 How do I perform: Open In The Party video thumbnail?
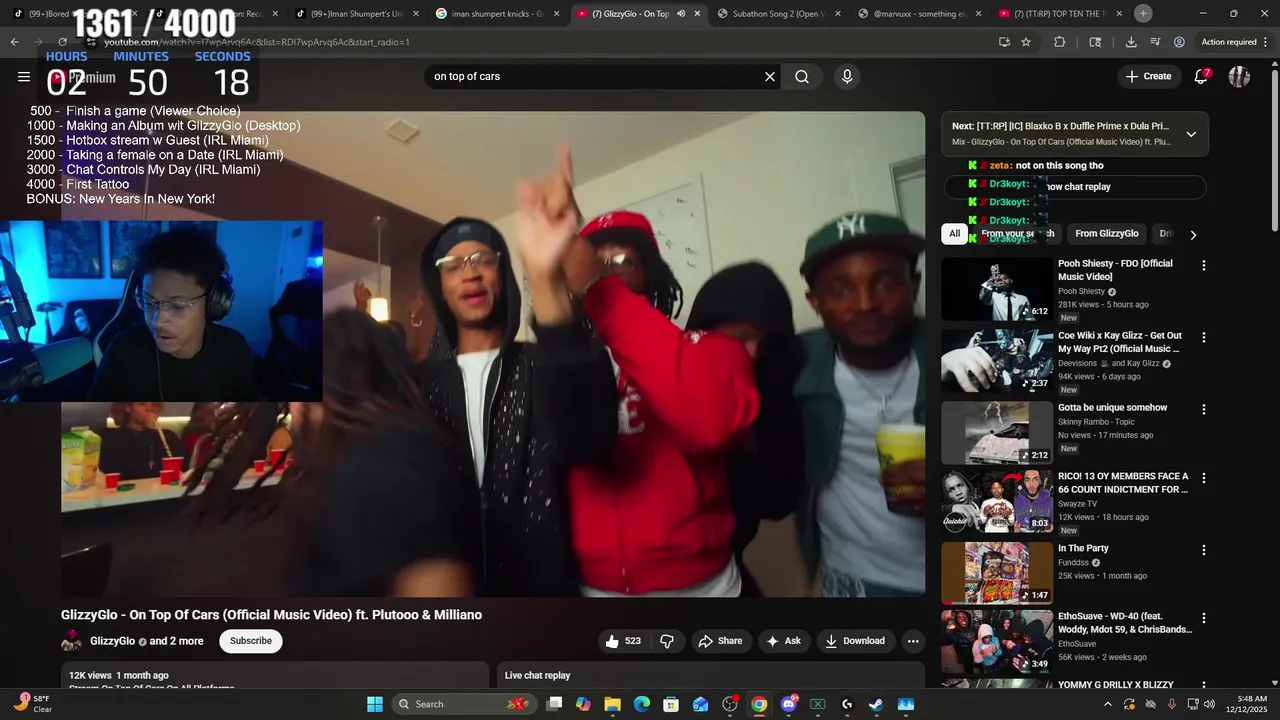click(x=997, y=573)
